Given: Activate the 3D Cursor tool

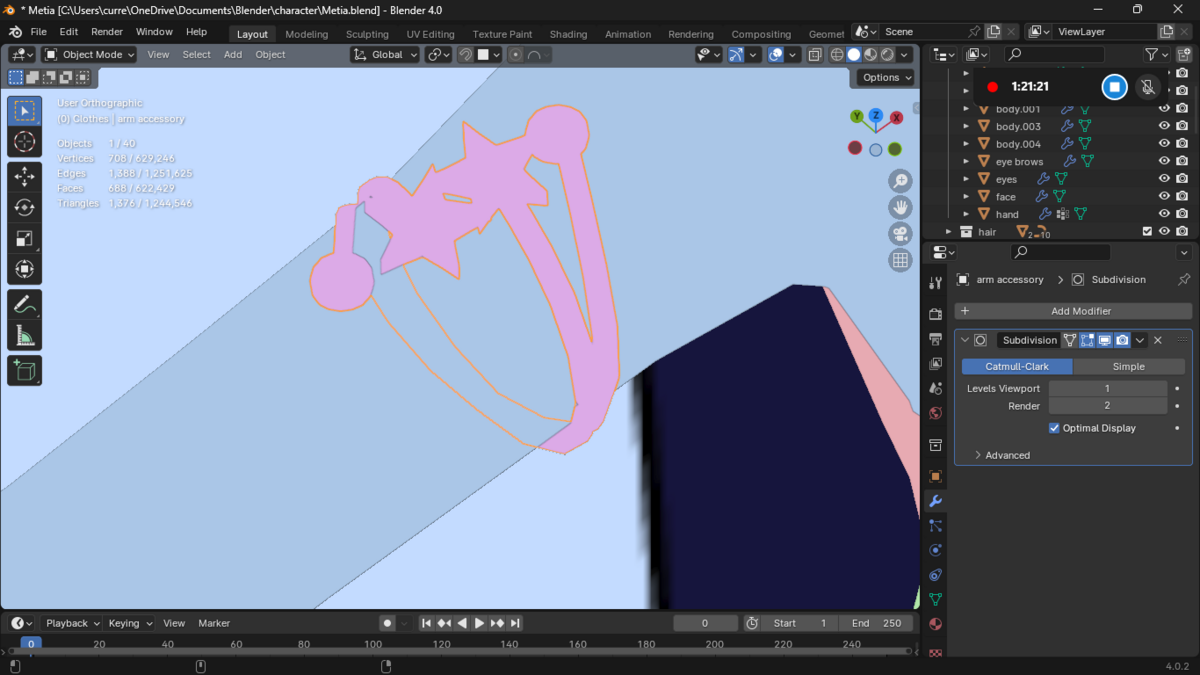Looking at the screenshot, I should (25, 142).
